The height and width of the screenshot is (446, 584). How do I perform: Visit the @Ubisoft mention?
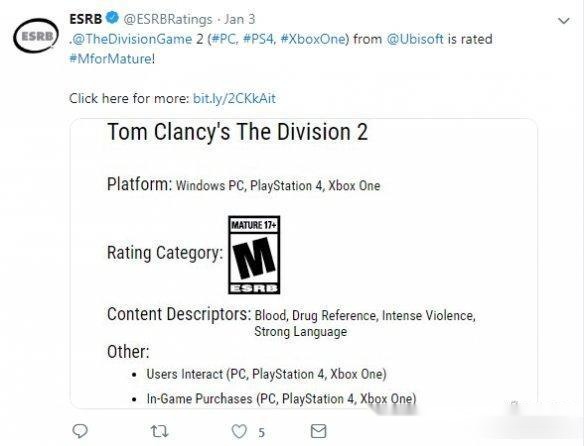tap(415, 39)
